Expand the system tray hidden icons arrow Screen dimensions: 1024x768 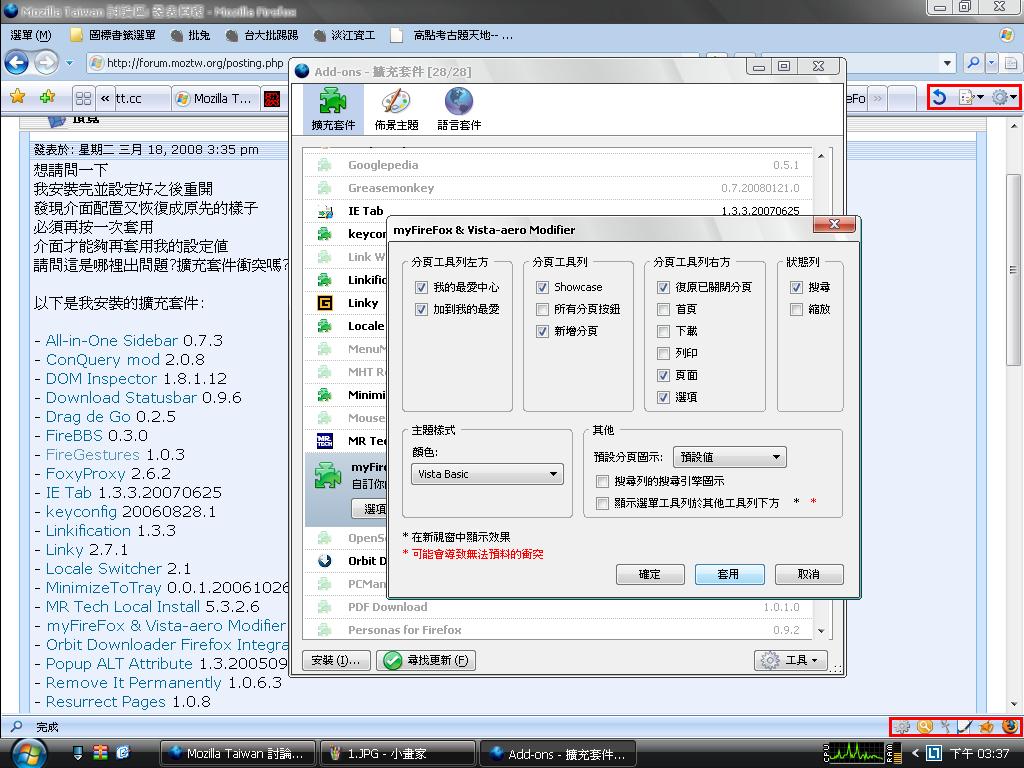(916, 753)
